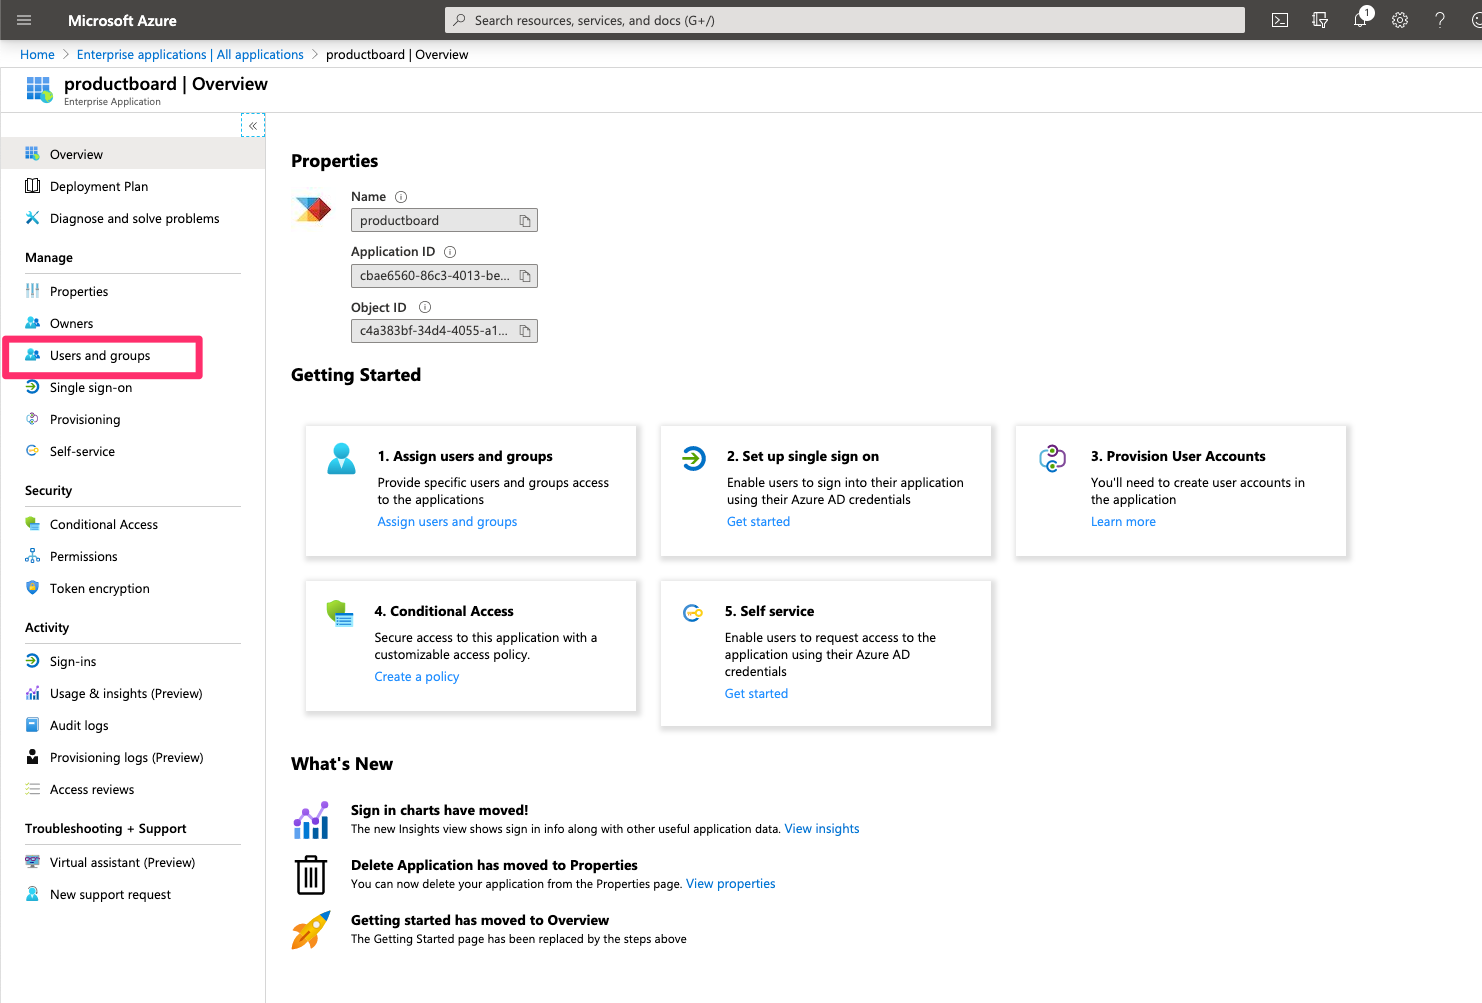Click the help question mark icon

pyautogui.click(x=1440, y=20)
